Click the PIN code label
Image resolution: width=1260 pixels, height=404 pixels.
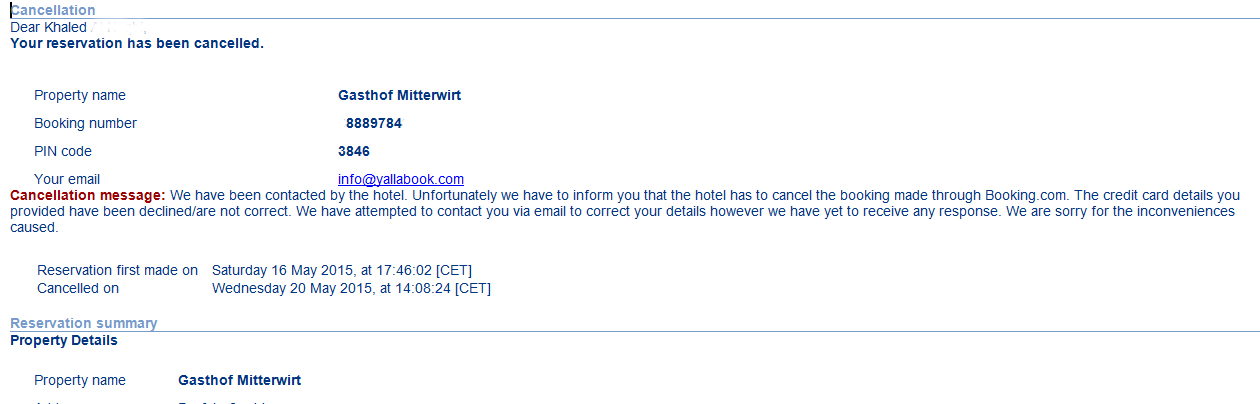[x=63, y=152]
